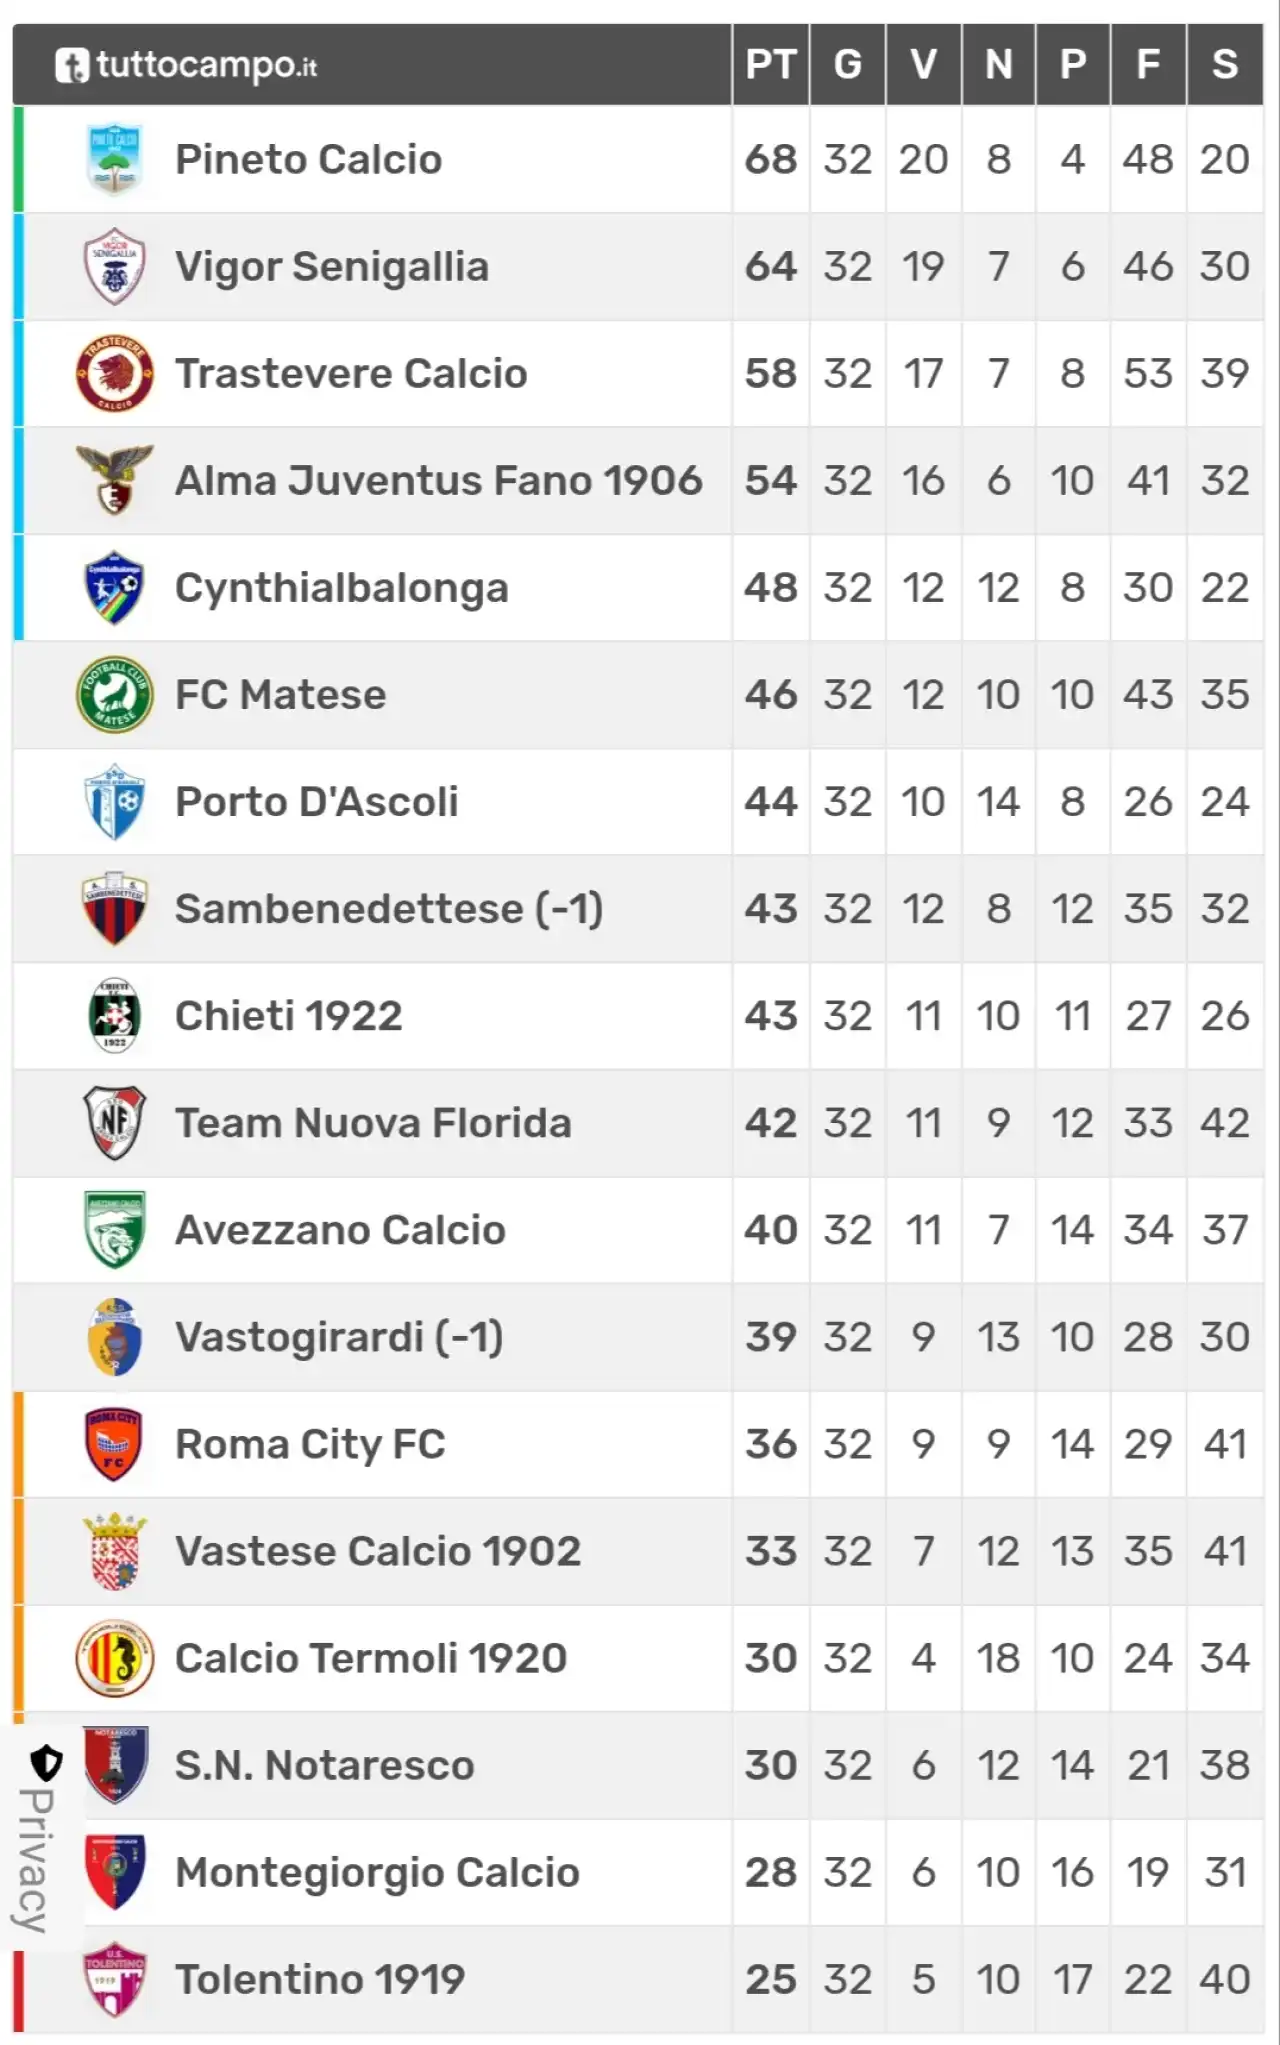
Task: Click the tuttocampo.it logo in header
Action: coord(186,65)
